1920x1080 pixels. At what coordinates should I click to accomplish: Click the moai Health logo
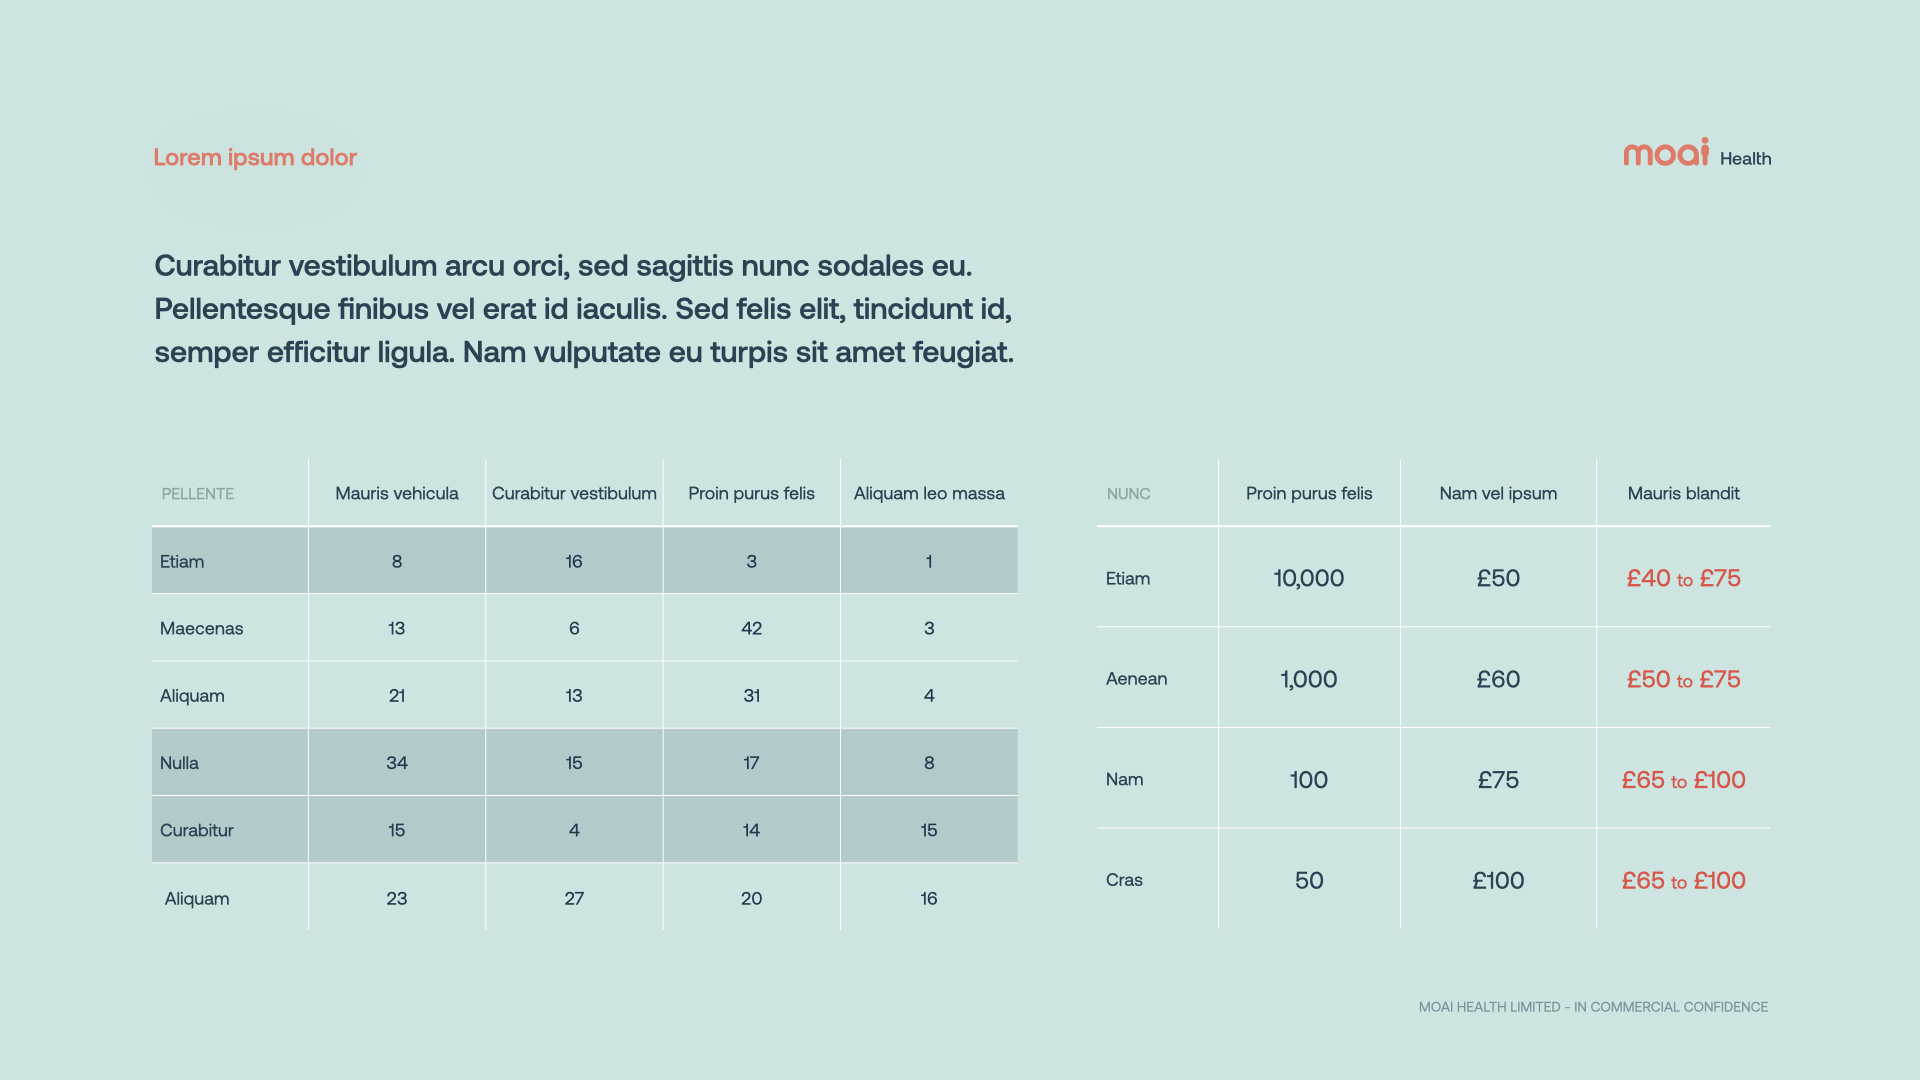(x=1696, y=154)
